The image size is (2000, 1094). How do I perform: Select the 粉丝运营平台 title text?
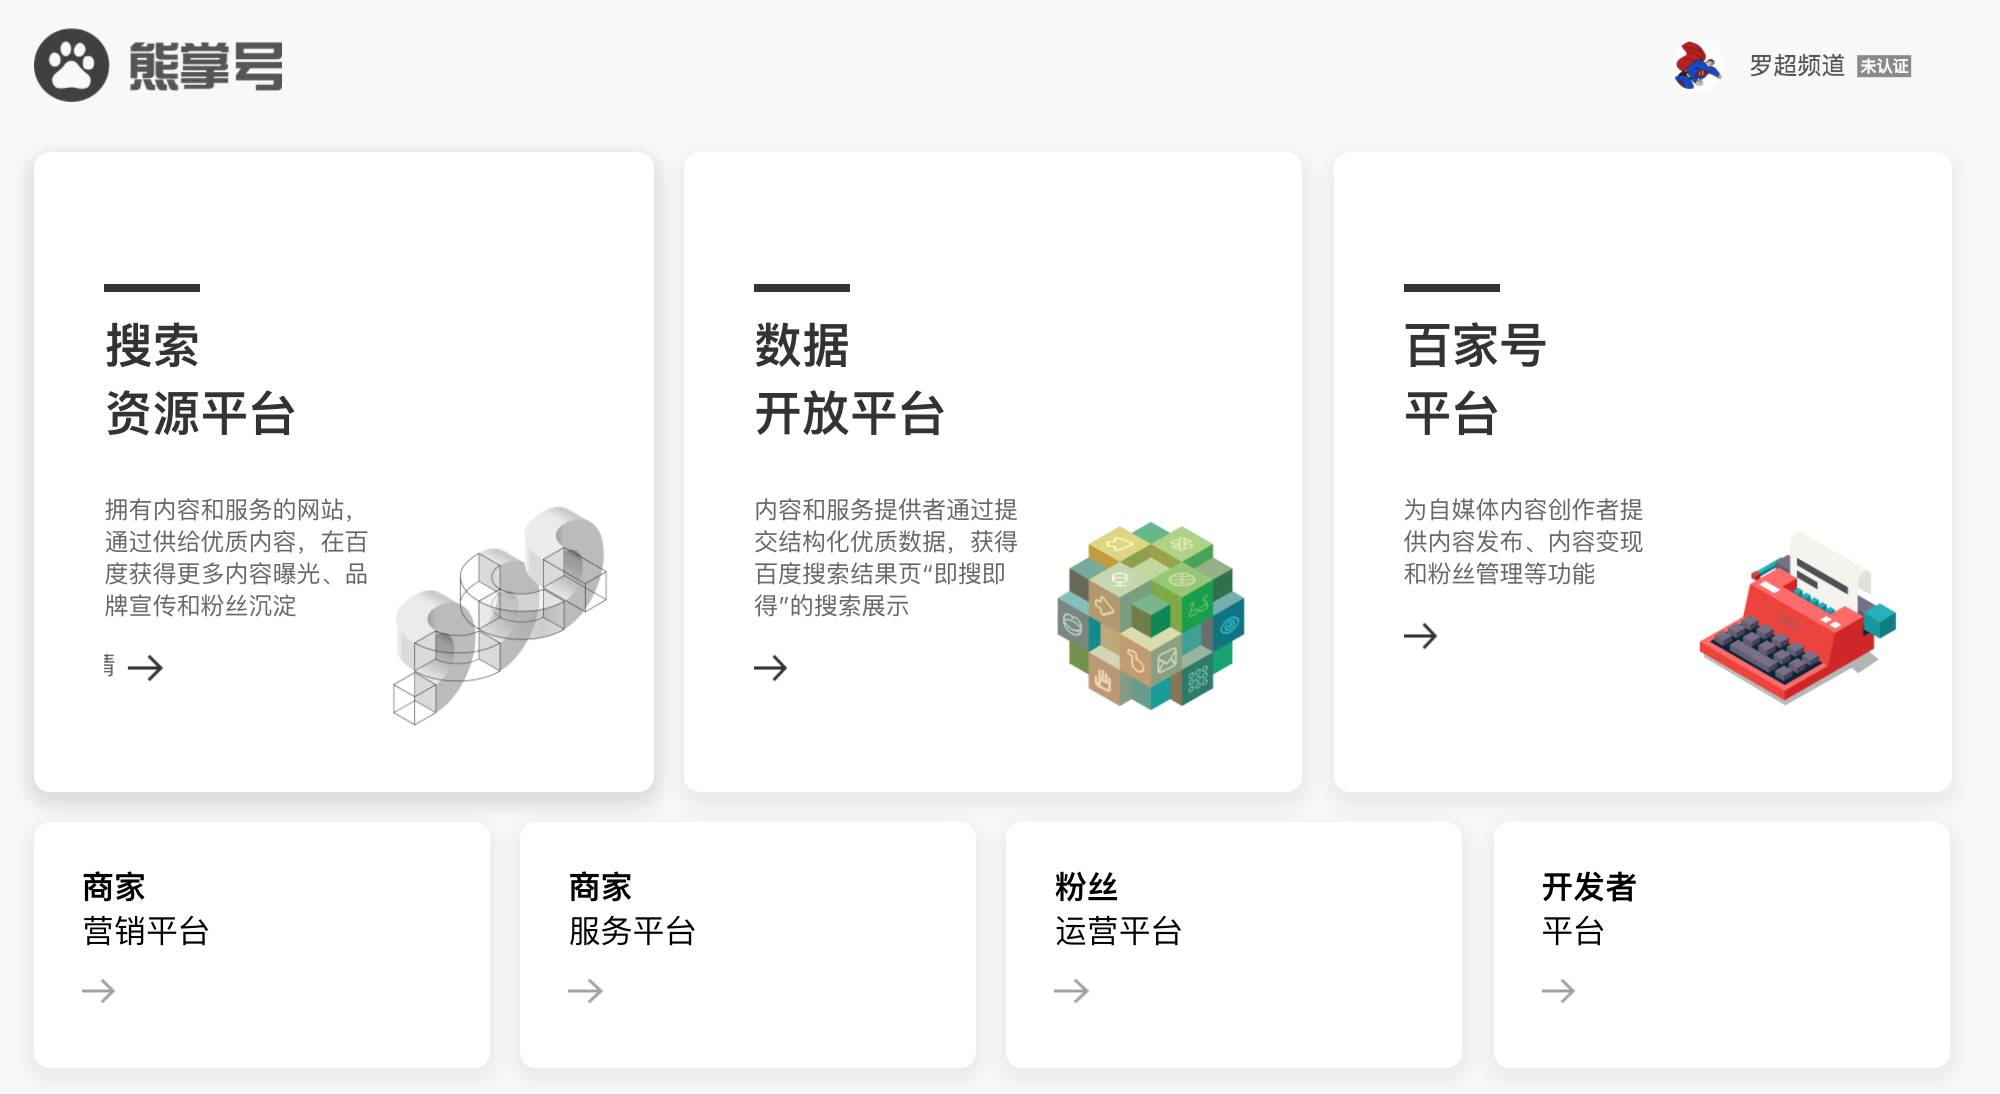click(x=1118, y=909)
